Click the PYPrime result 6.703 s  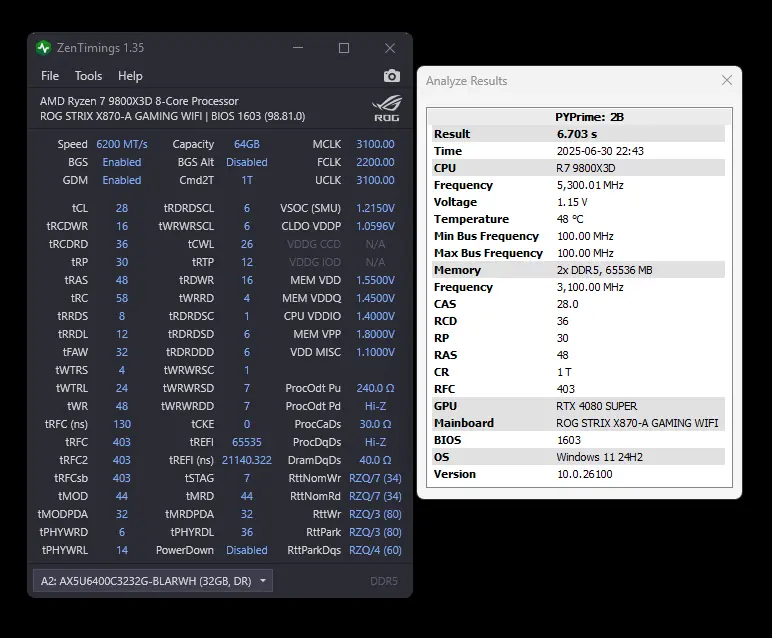tap(577, 134)
